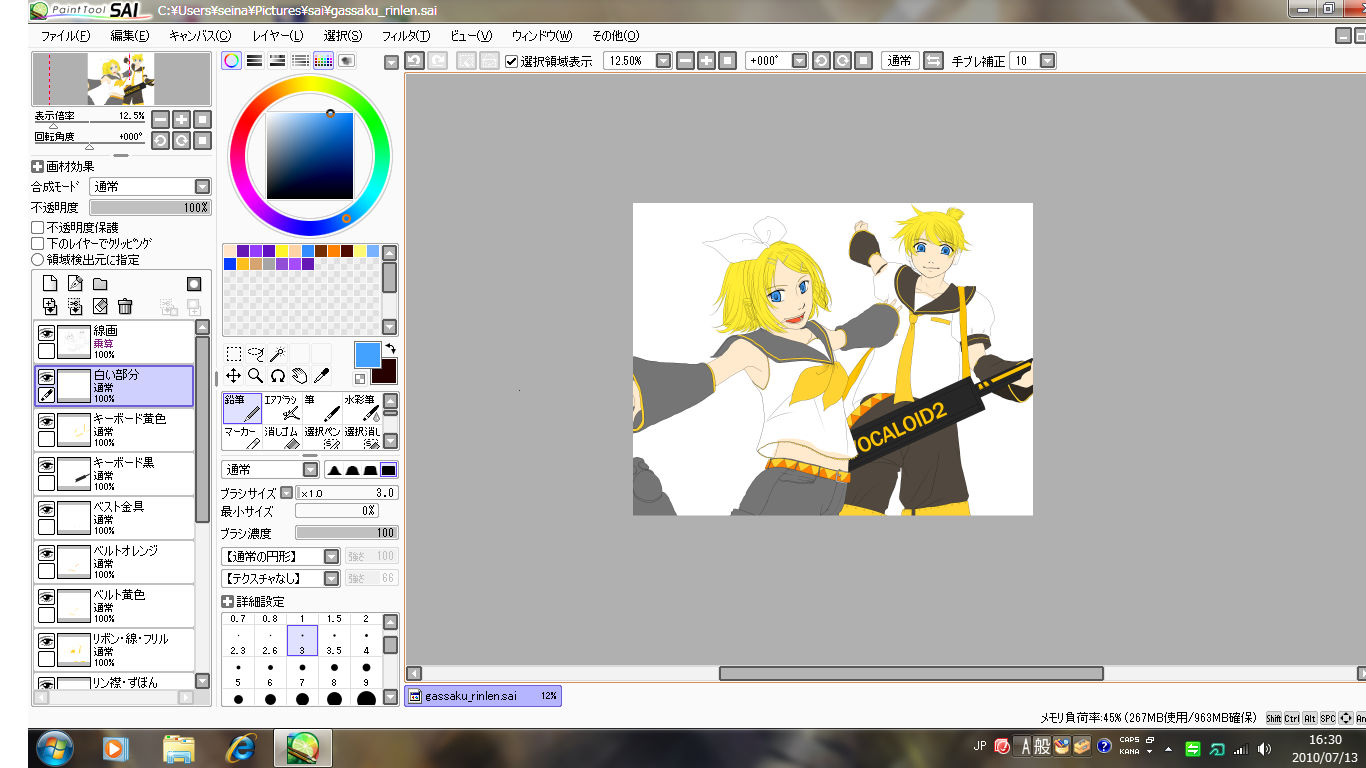Create a new linework layer

(75, 284)
